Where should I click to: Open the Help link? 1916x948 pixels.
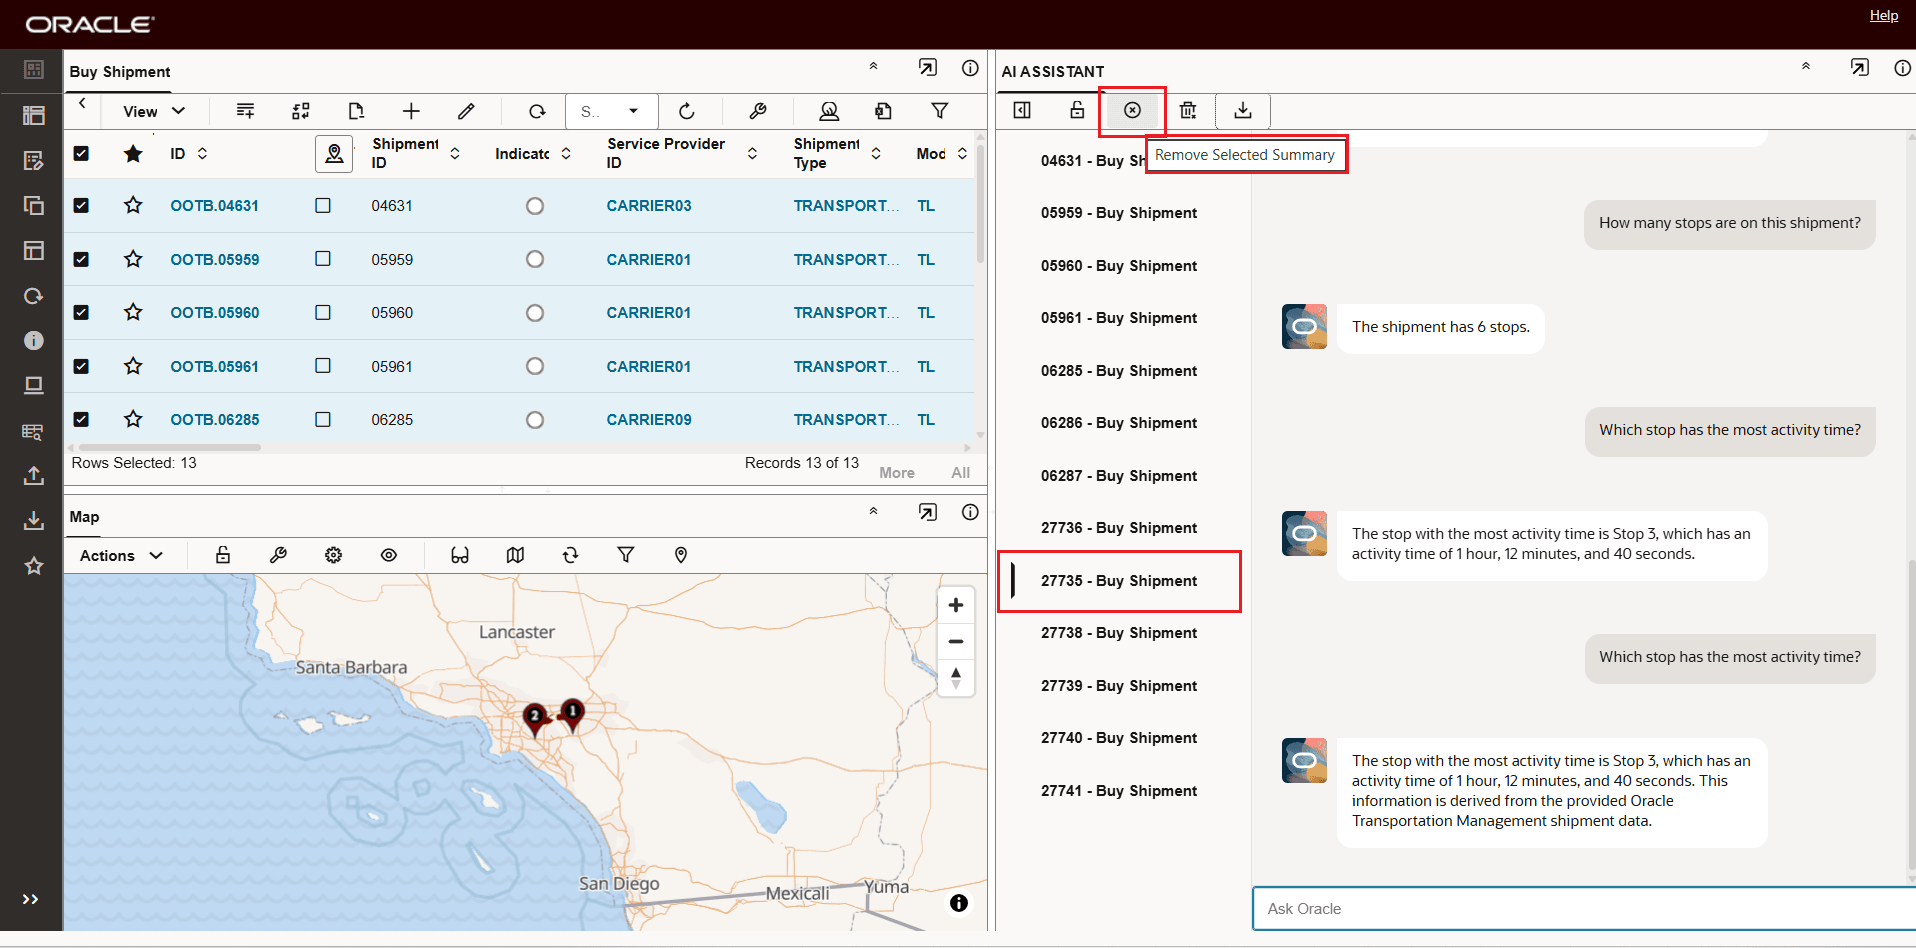pyautogui.click(x=1884, y=15)
